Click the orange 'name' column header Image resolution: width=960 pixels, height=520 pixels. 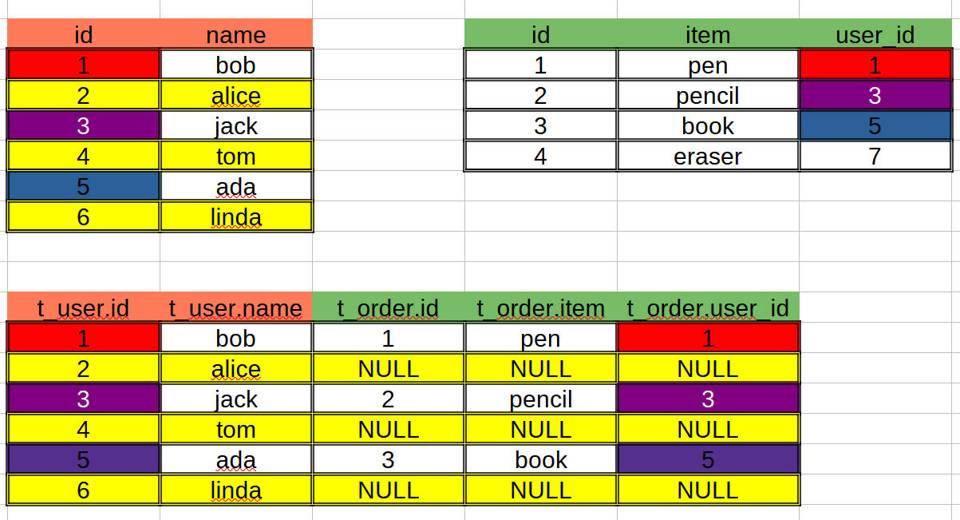point(236,35)
